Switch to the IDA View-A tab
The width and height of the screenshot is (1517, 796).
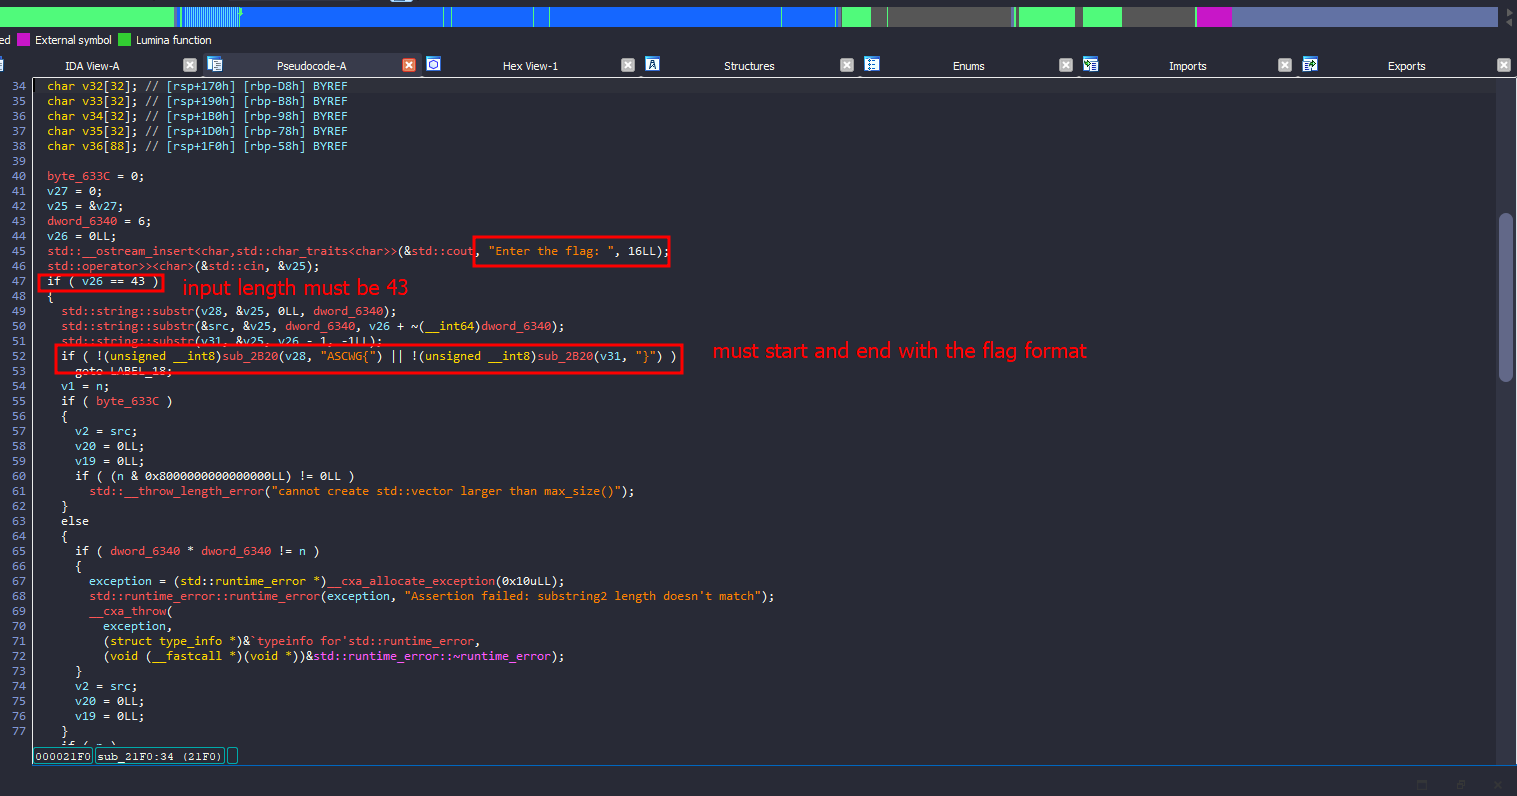pyautogui.click(x=92, y=66)
